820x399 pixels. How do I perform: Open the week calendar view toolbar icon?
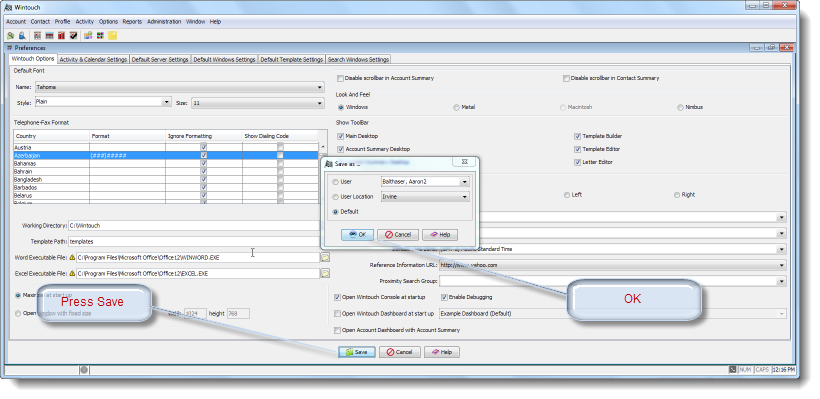(50, 36)
